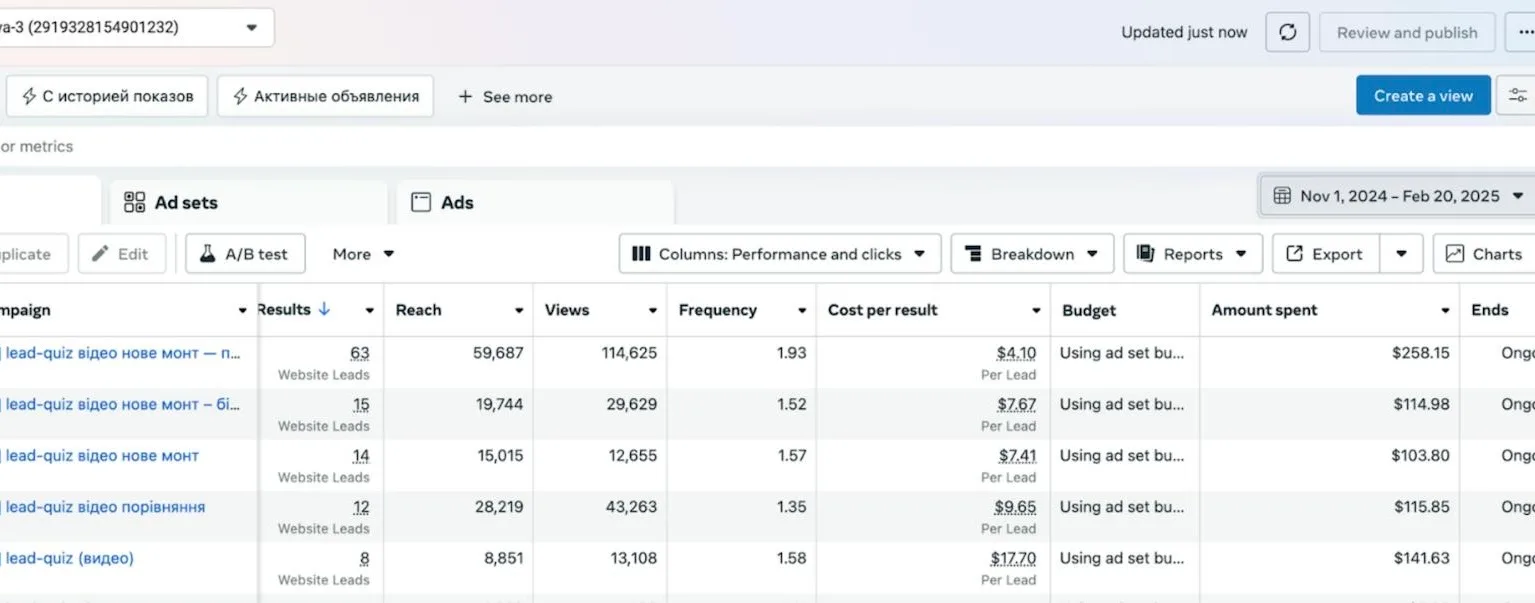The image size is (1535, 603).
Task: Switch to the Ads tab
Action: click(535, 202)
